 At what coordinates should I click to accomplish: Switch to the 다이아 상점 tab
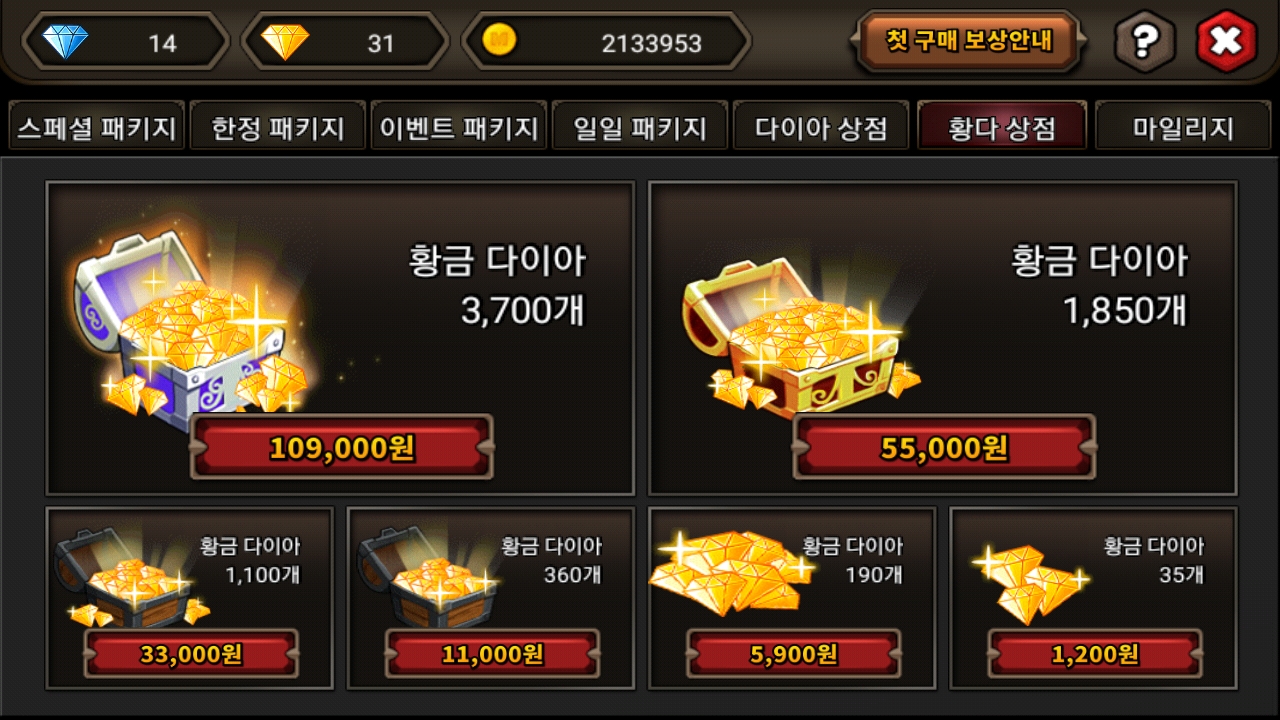[x=821, y=128]
